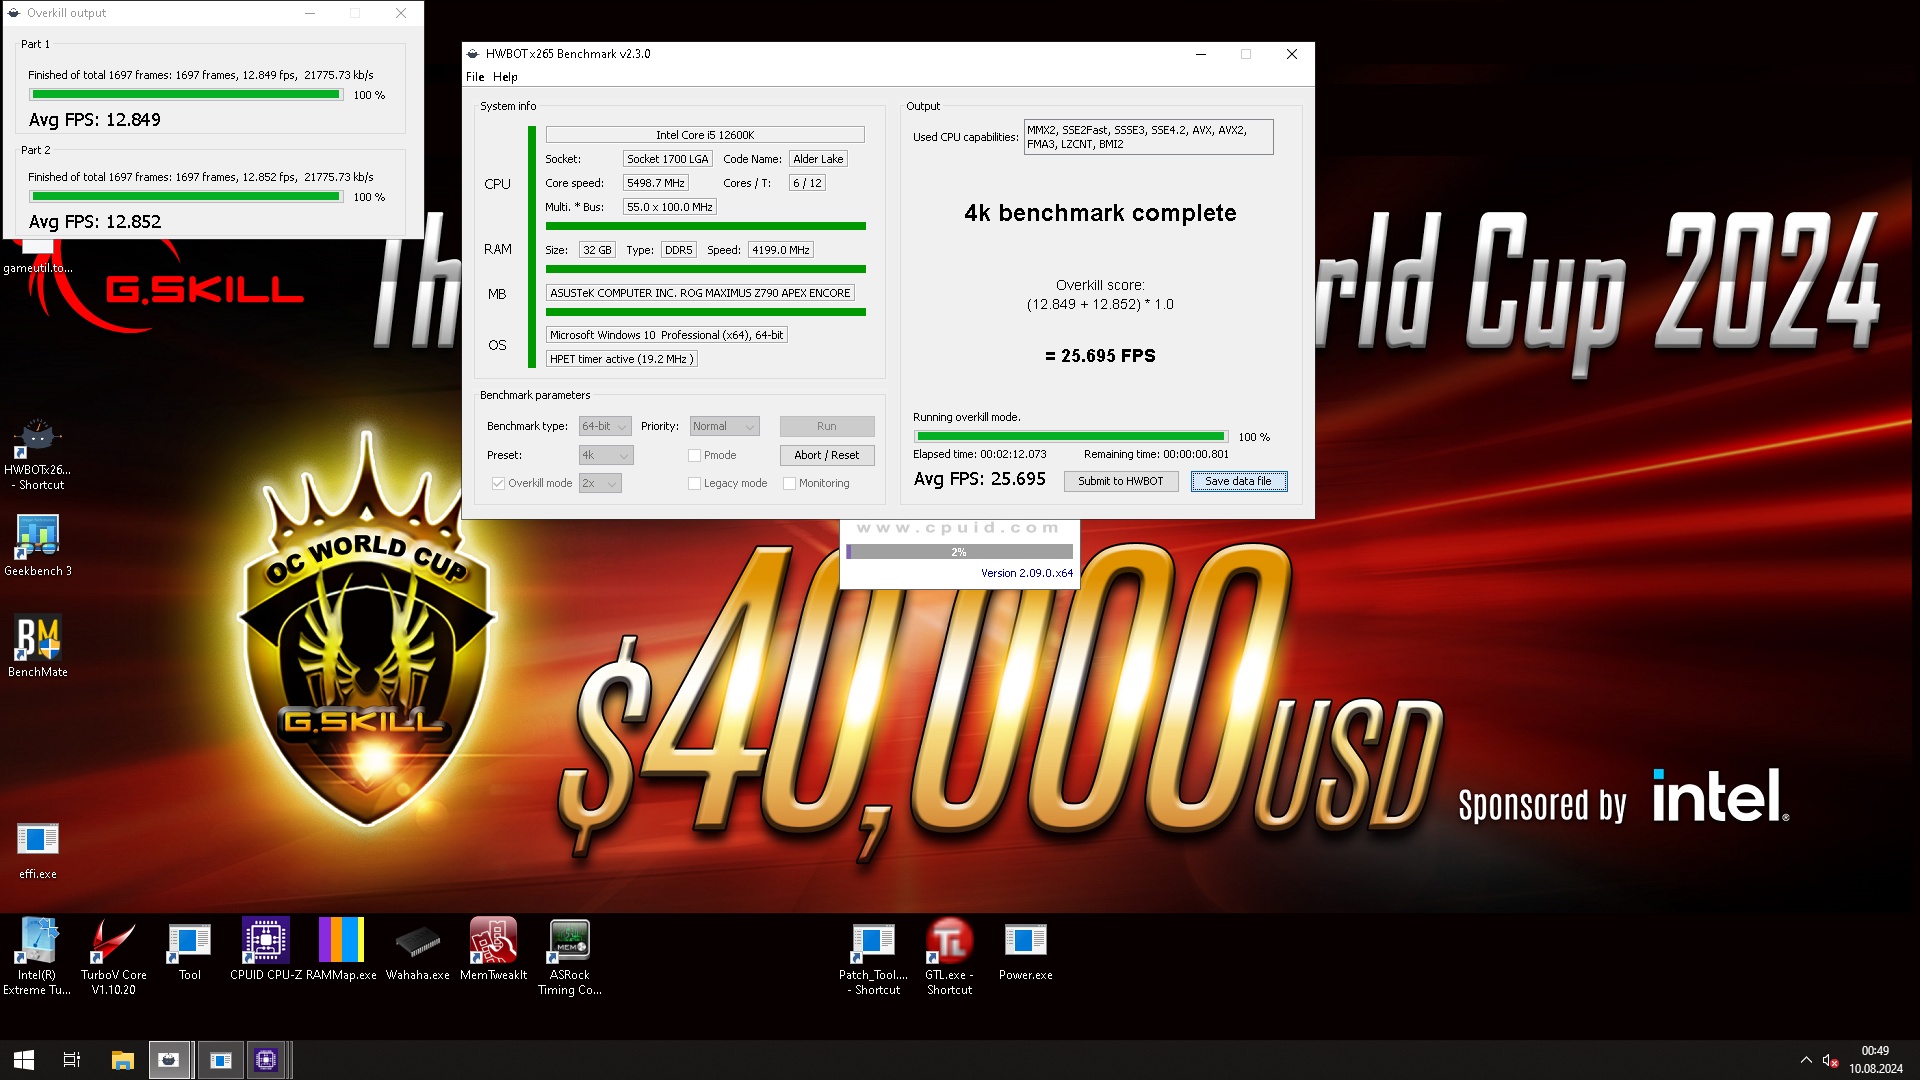Toggle the Legacy mode checkbox
This screenshot has height=1080, width=1920.
694,483
